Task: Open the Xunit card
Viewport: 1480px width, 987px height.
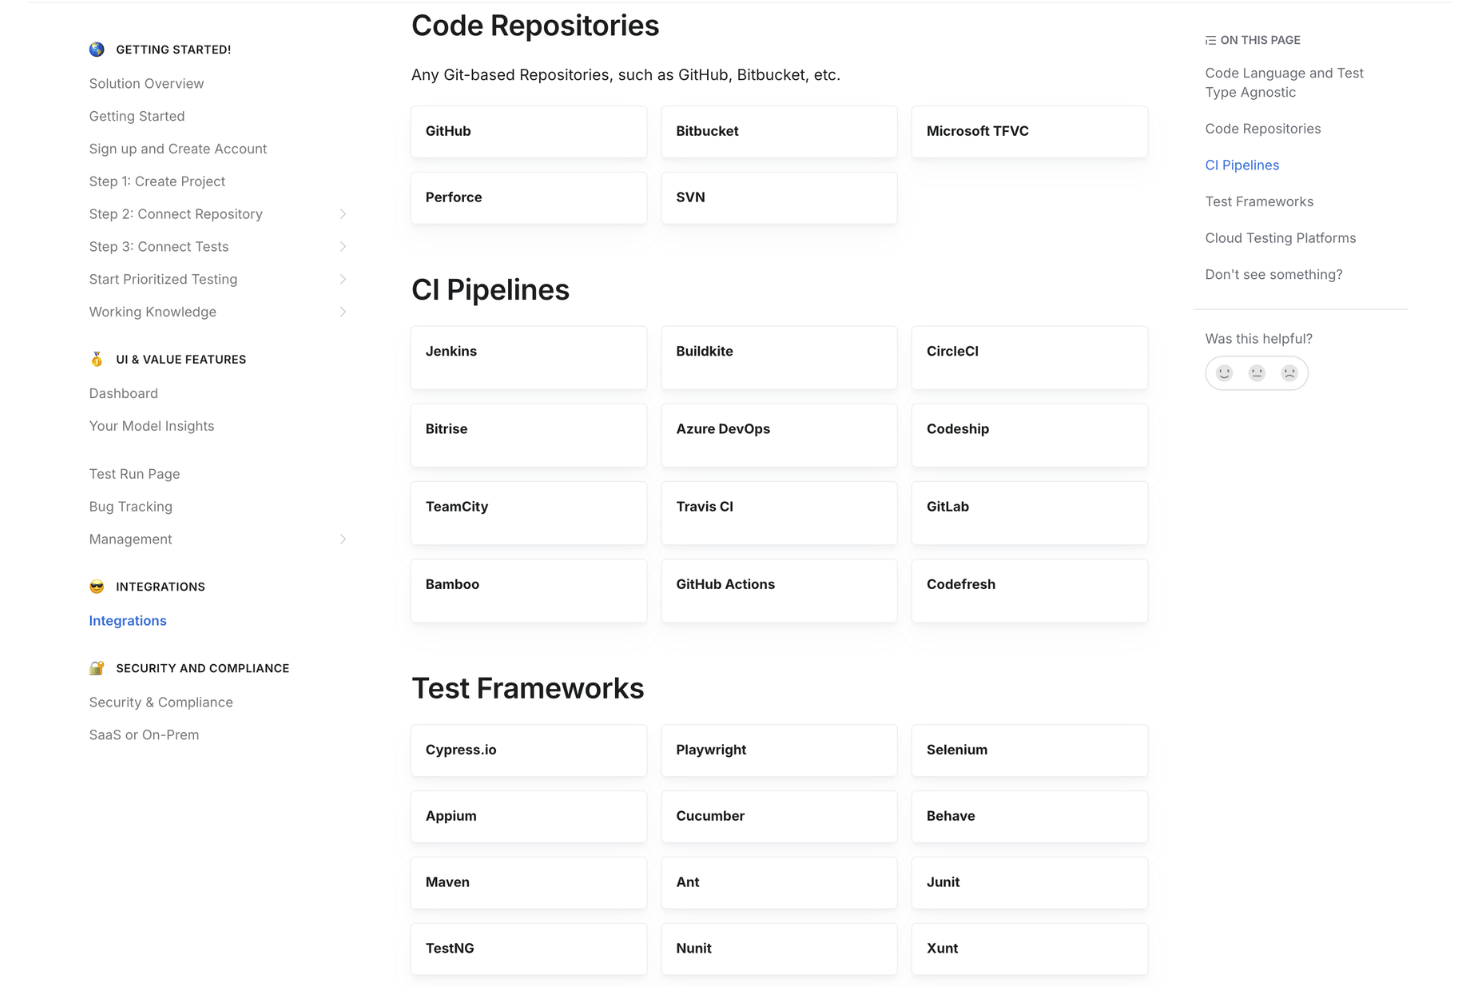Action: pyautogui.click(x=1030, y=949)
